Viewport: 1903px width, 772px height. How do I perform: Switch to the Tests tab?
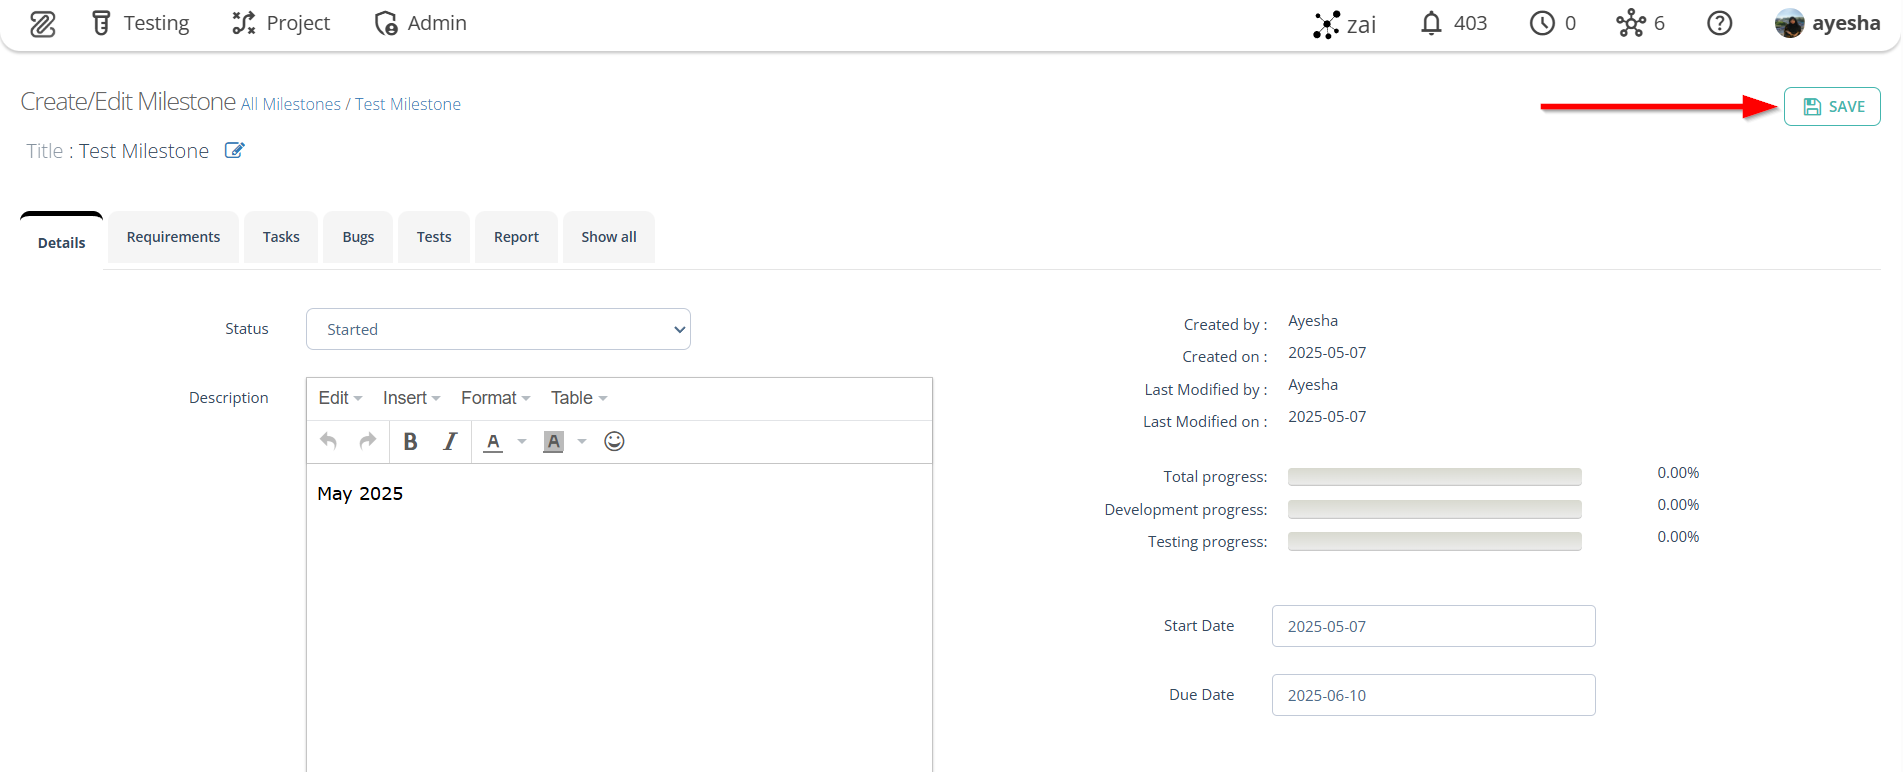[x=434, y=237]
